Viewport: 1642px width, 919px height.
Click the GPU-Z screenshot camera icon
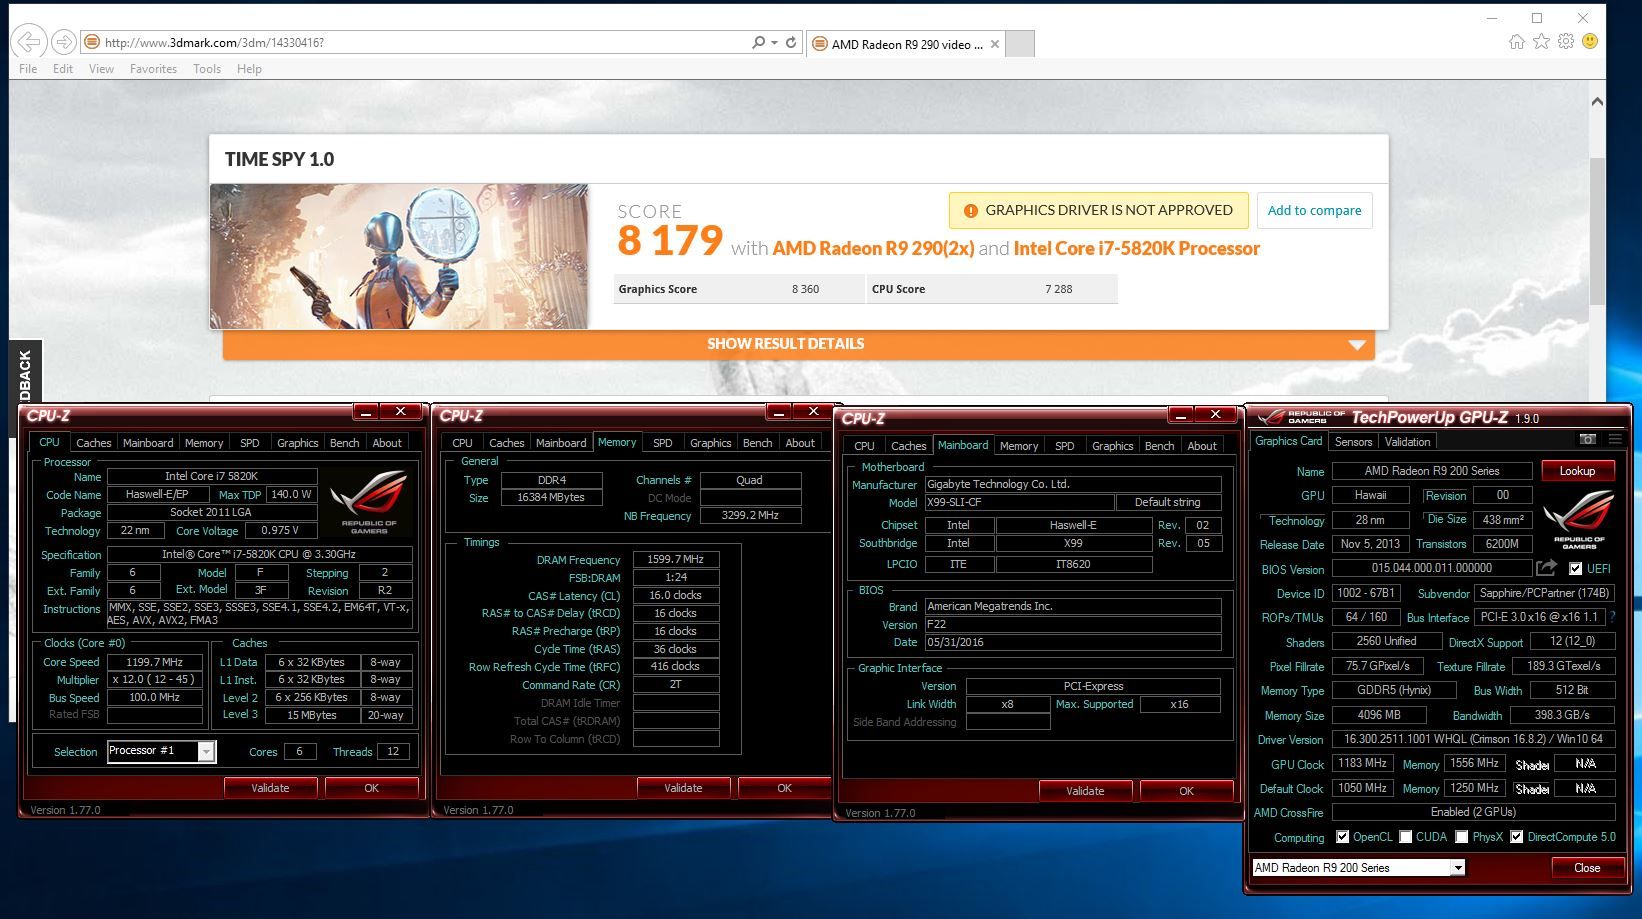pos(1587,440)
